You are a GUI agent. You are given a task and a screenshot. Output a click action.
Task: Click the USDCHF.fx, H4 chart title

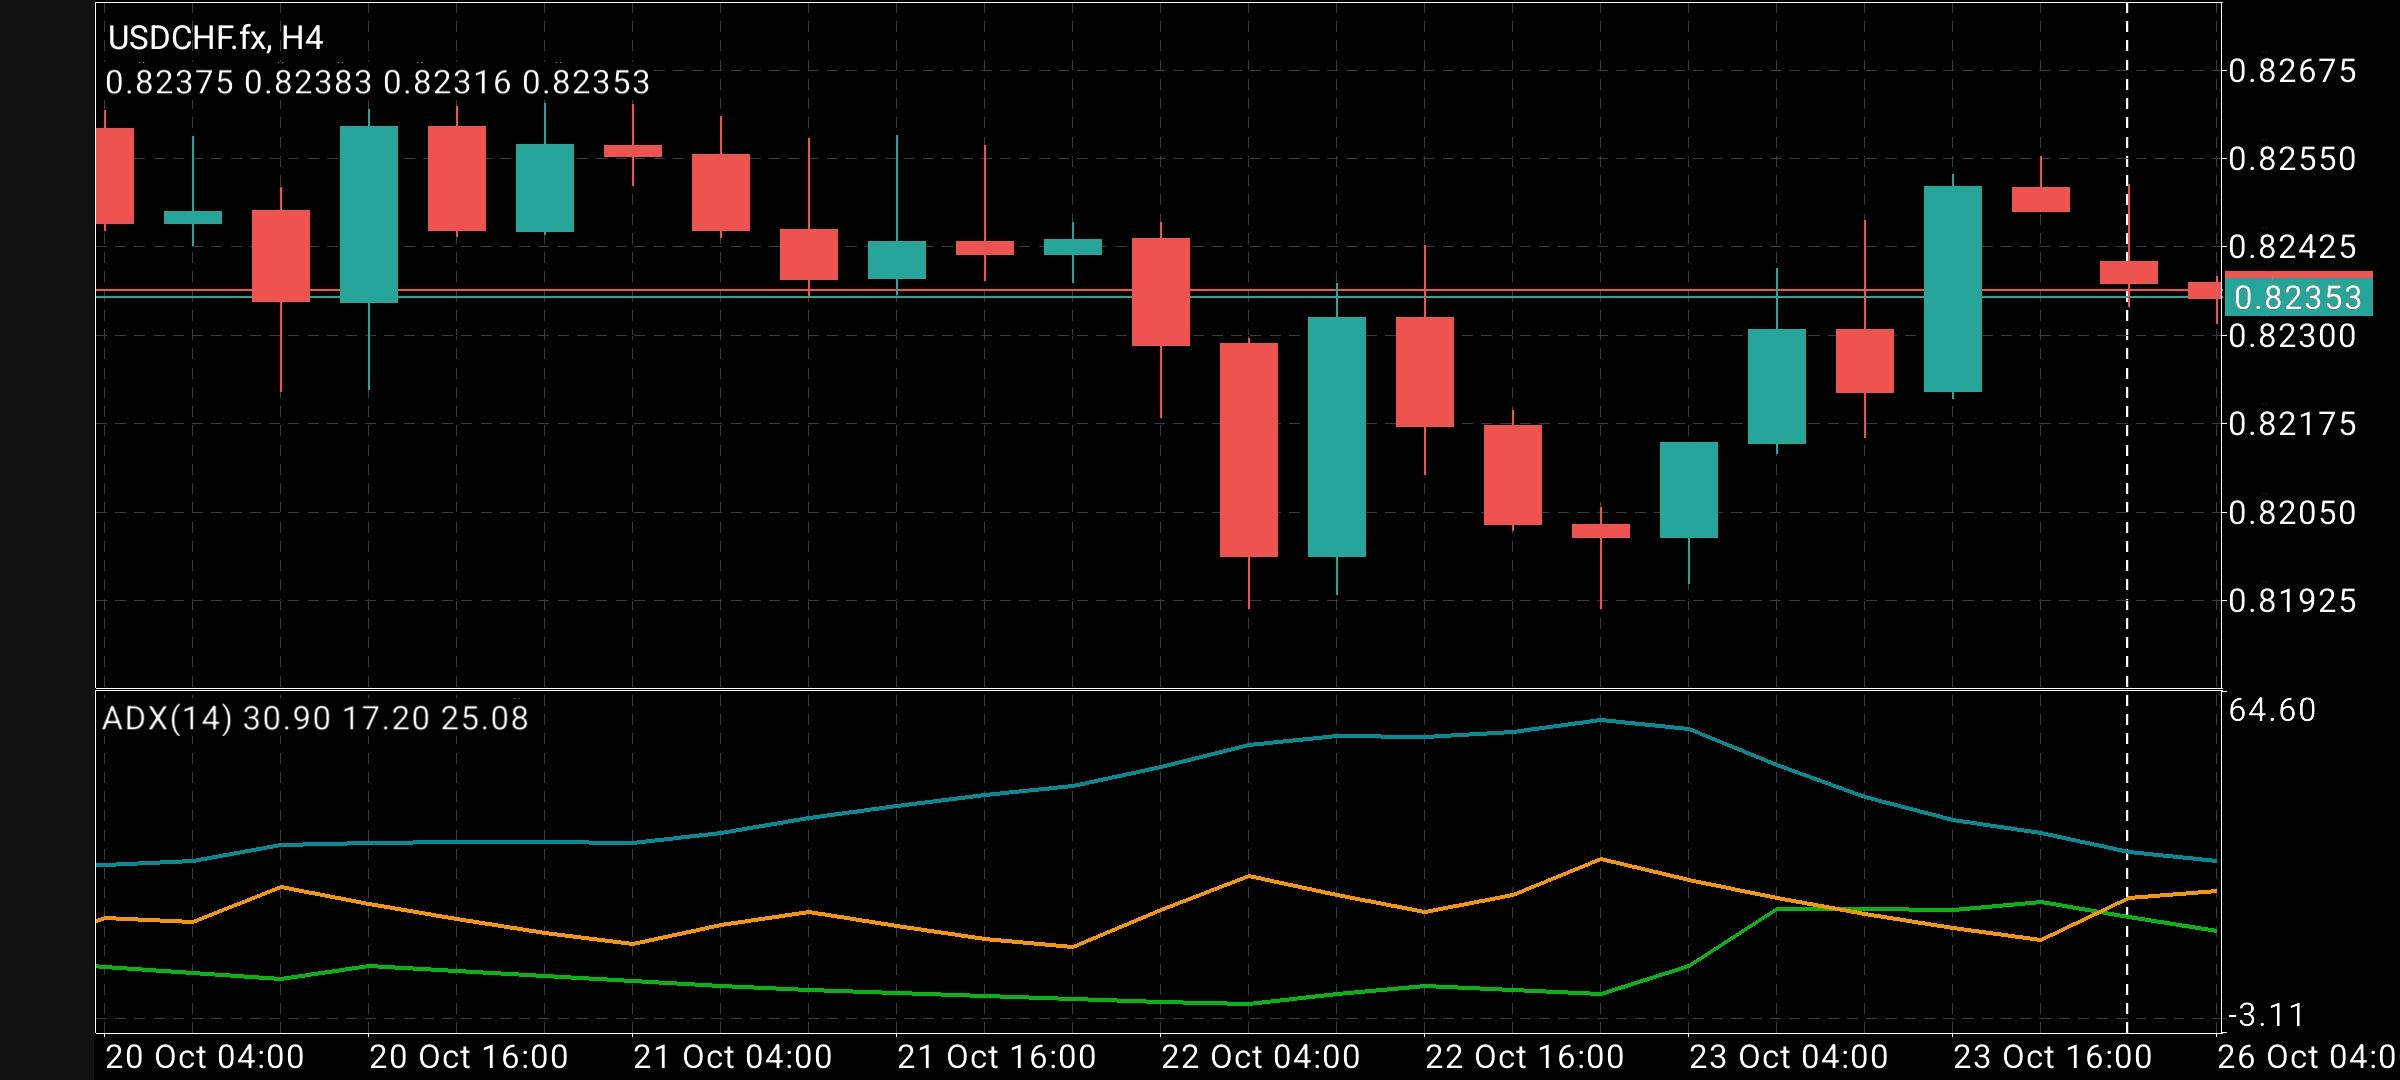(x=215, y=39)
